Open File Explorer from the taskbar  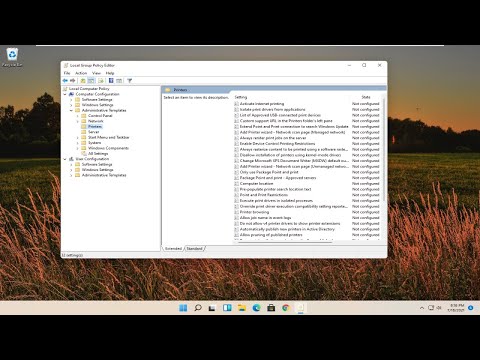point(242,308)
